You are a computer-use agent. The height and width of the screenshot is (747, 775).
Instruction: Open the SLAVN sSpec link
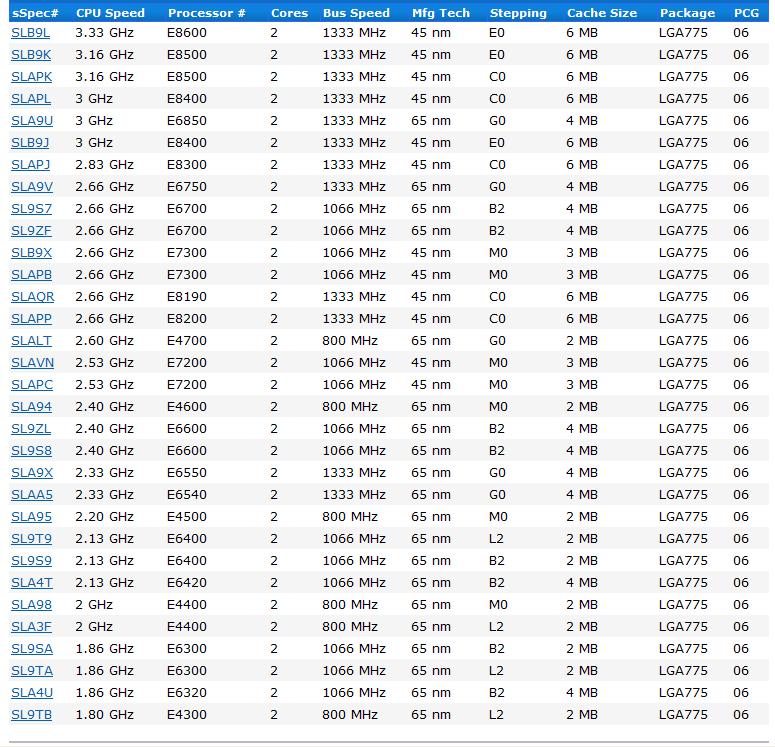point(32,363)
